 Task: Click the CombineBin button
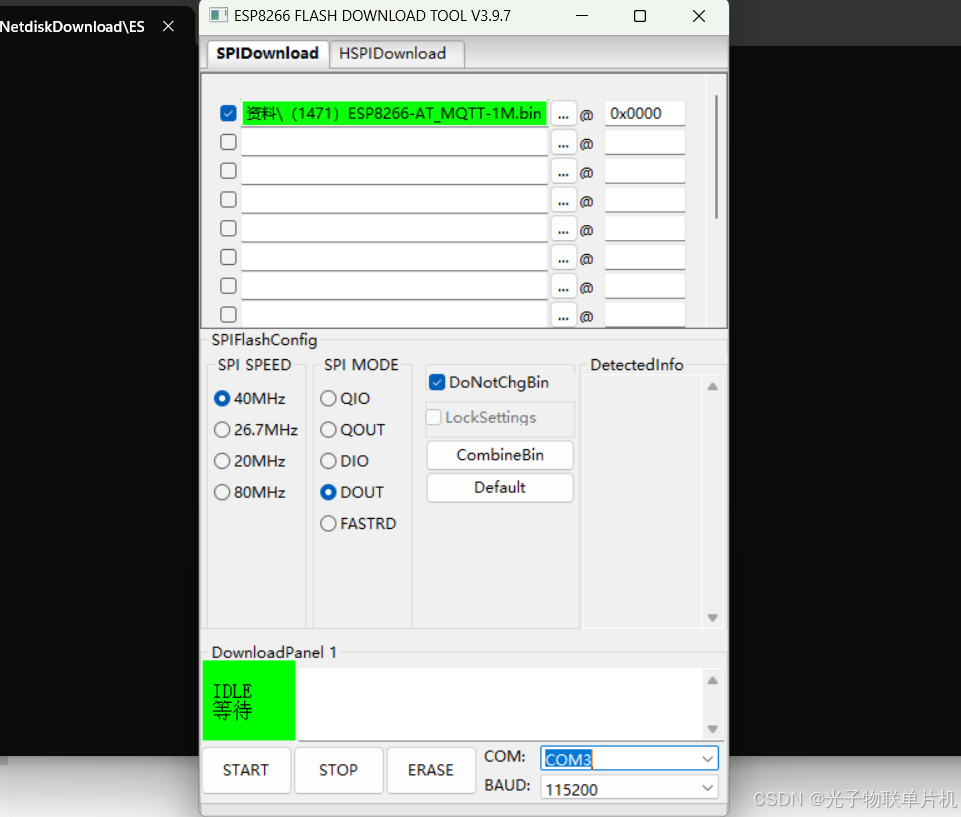[500, 455]
